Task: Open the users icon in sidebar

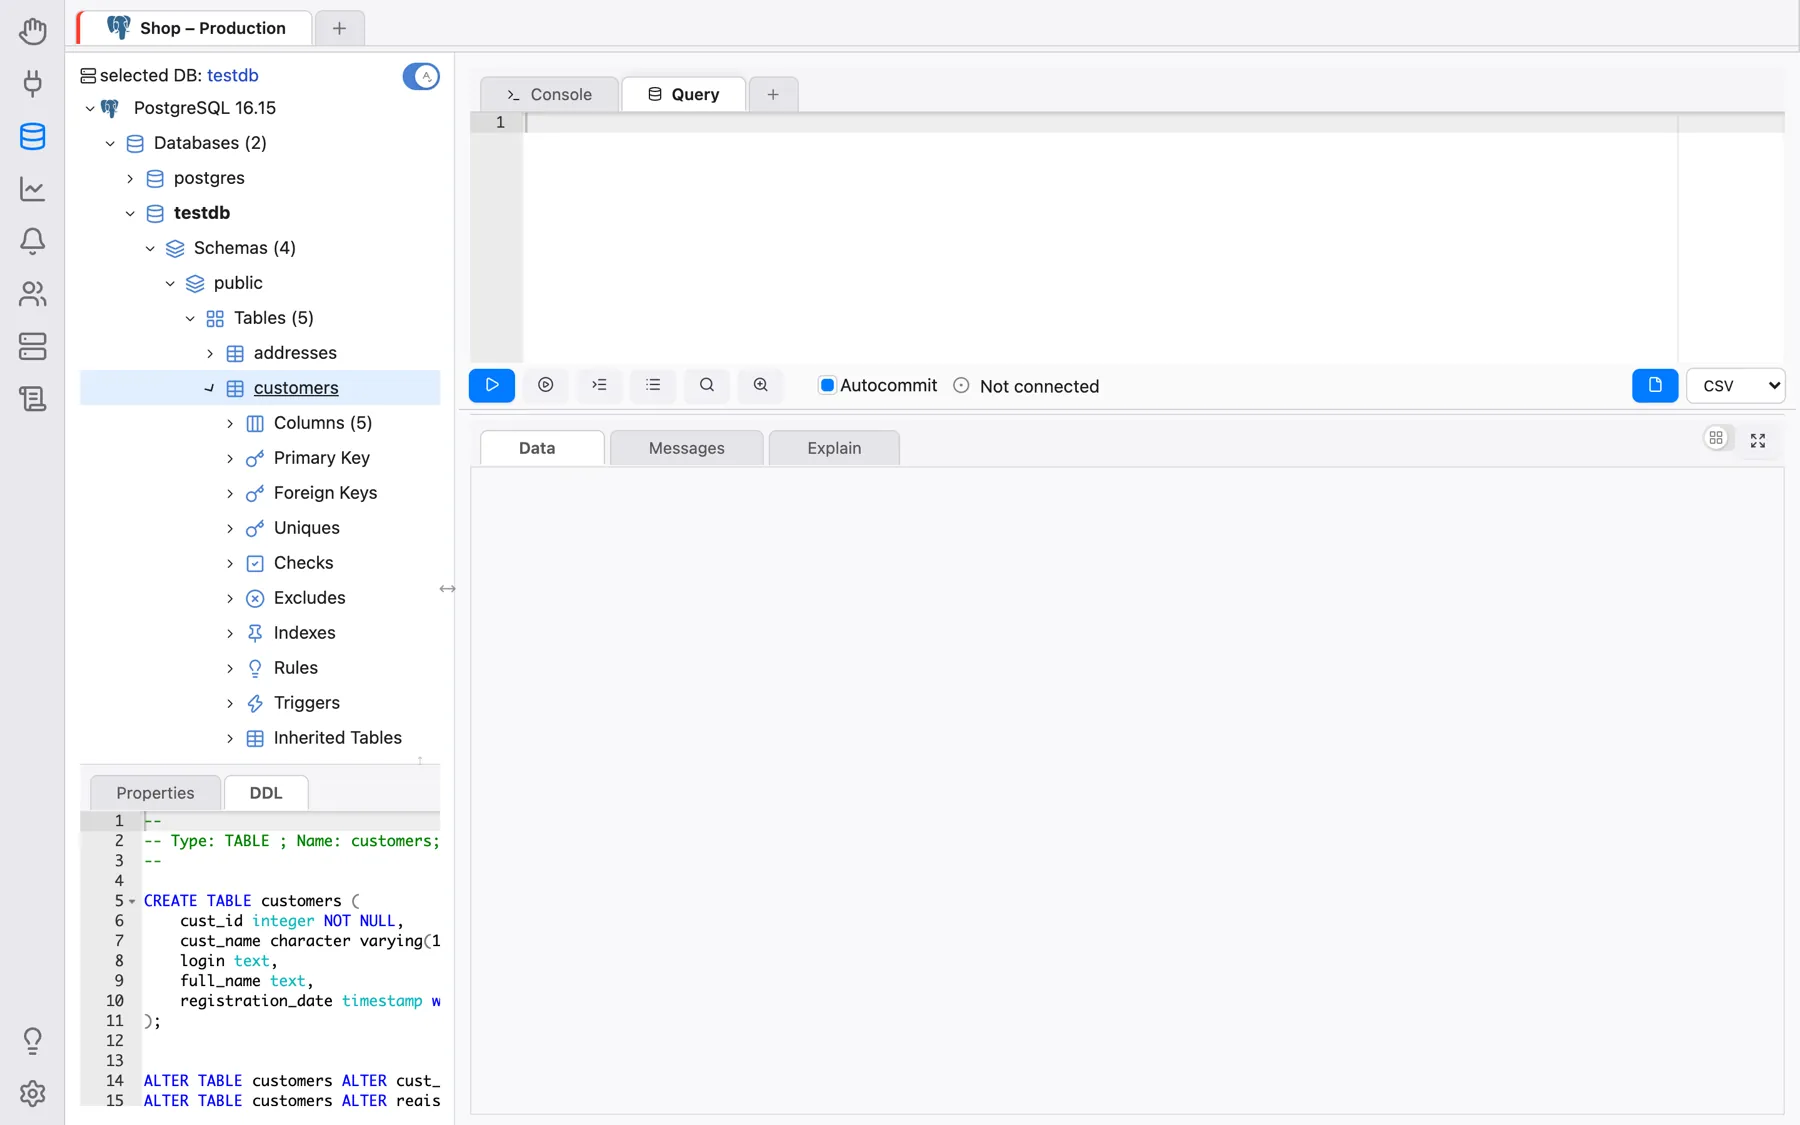Action: (x=32, y=293)
